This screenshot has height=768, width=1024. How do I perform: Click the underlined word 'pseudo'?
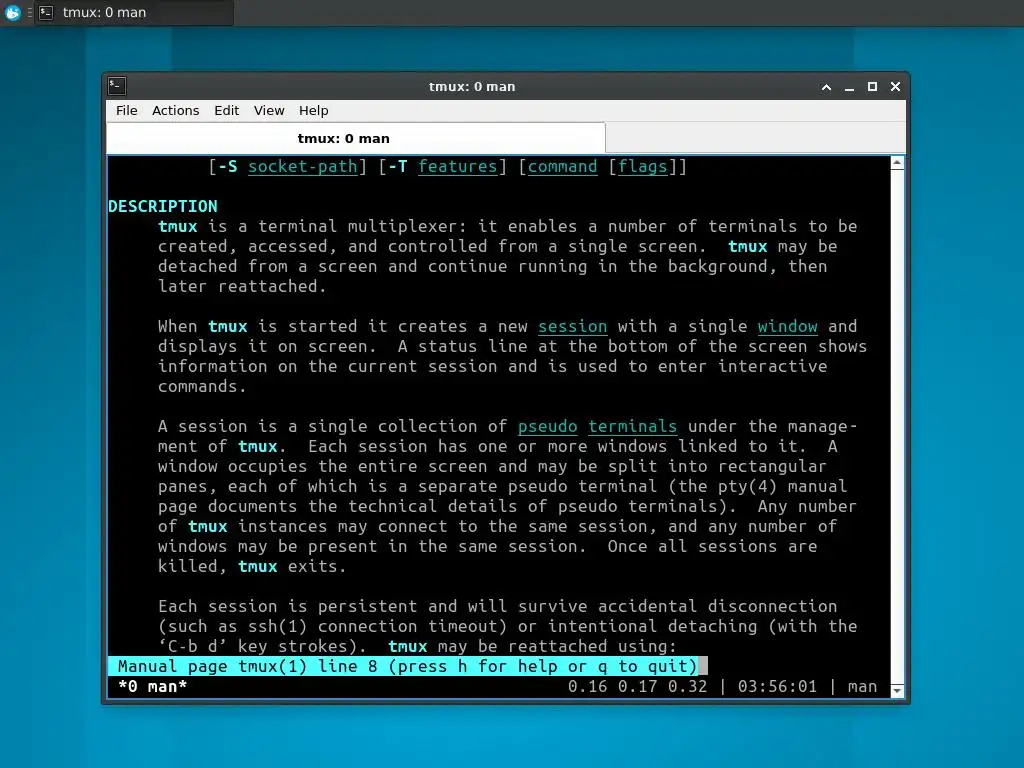[x=547, y=426]
